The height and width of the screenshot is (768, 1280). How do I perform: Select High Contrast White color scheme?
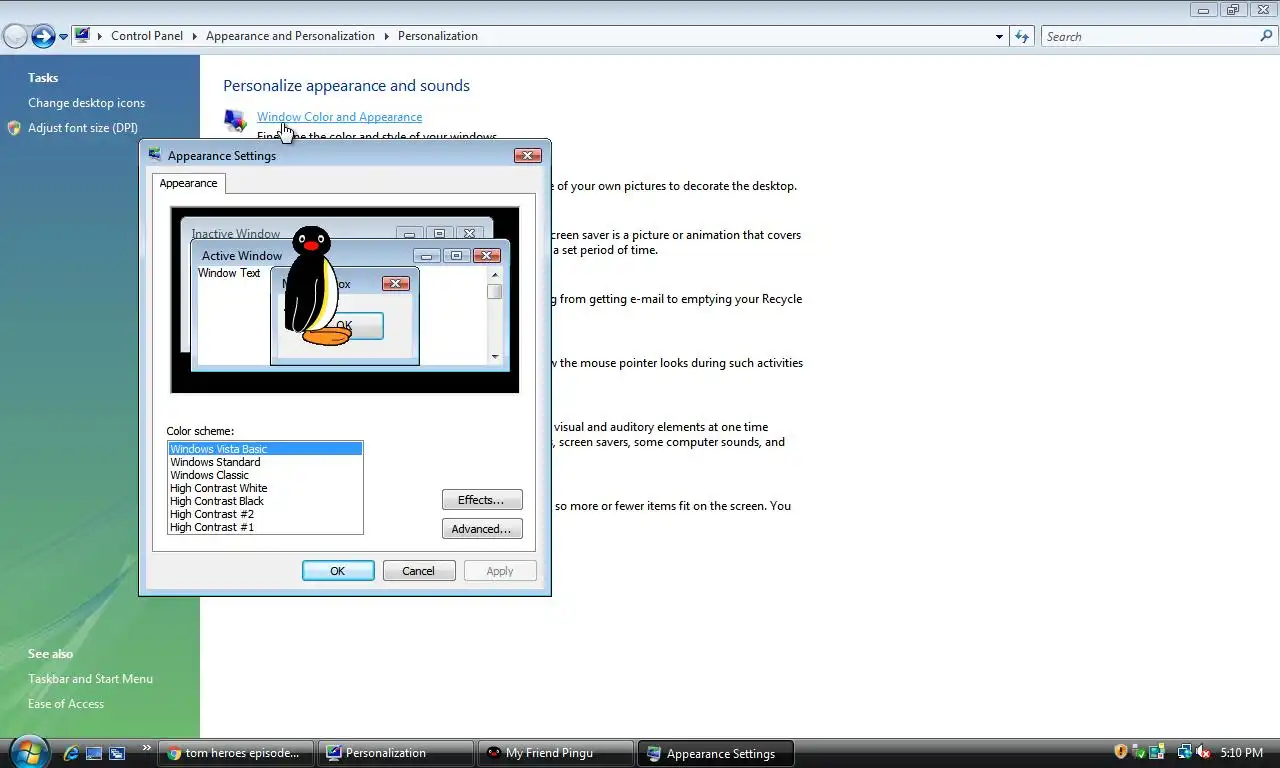265,488
